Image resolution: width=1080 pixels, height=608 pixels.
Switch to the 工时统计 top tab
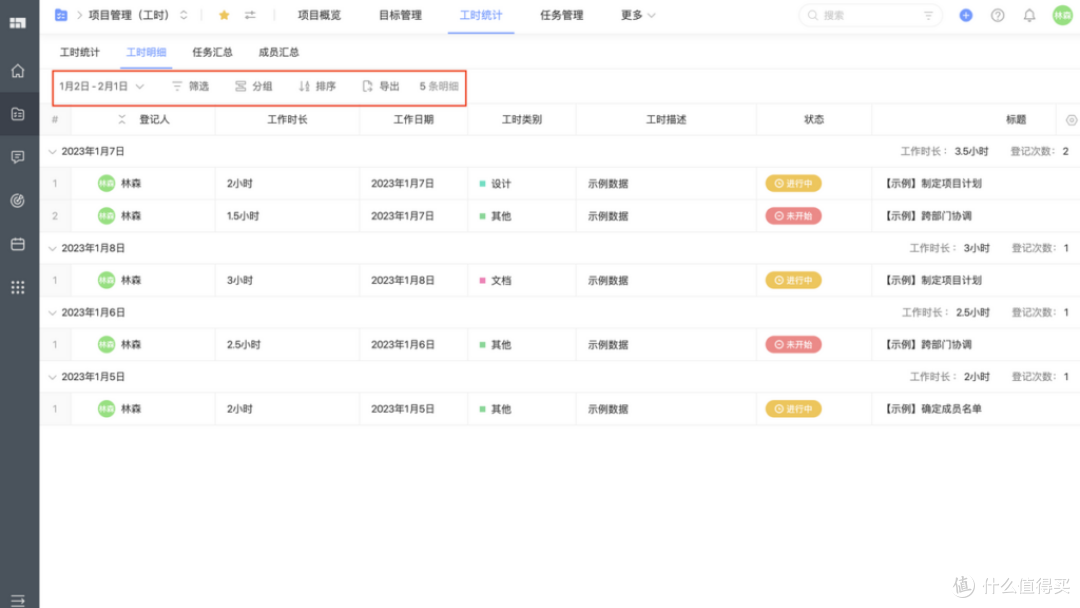pyautogui.click(x=481, y=15)
